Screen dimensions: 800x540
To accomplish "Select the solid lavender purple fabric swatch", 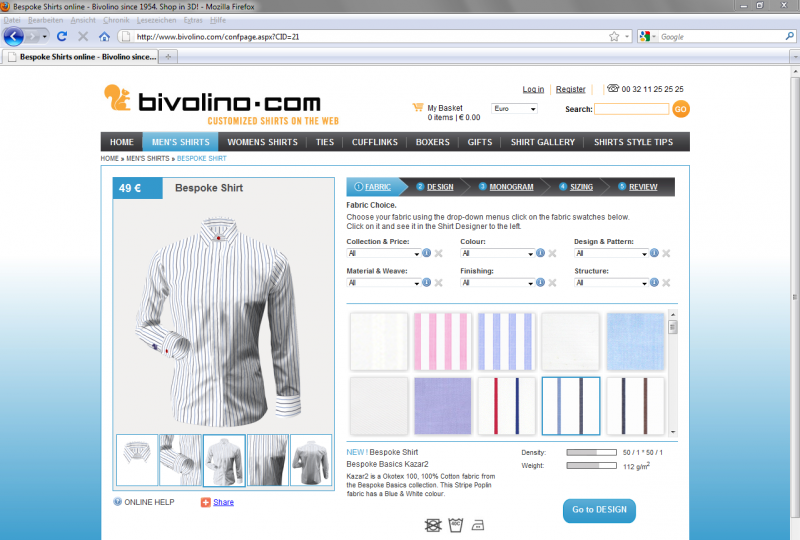I will click(442, 406).
